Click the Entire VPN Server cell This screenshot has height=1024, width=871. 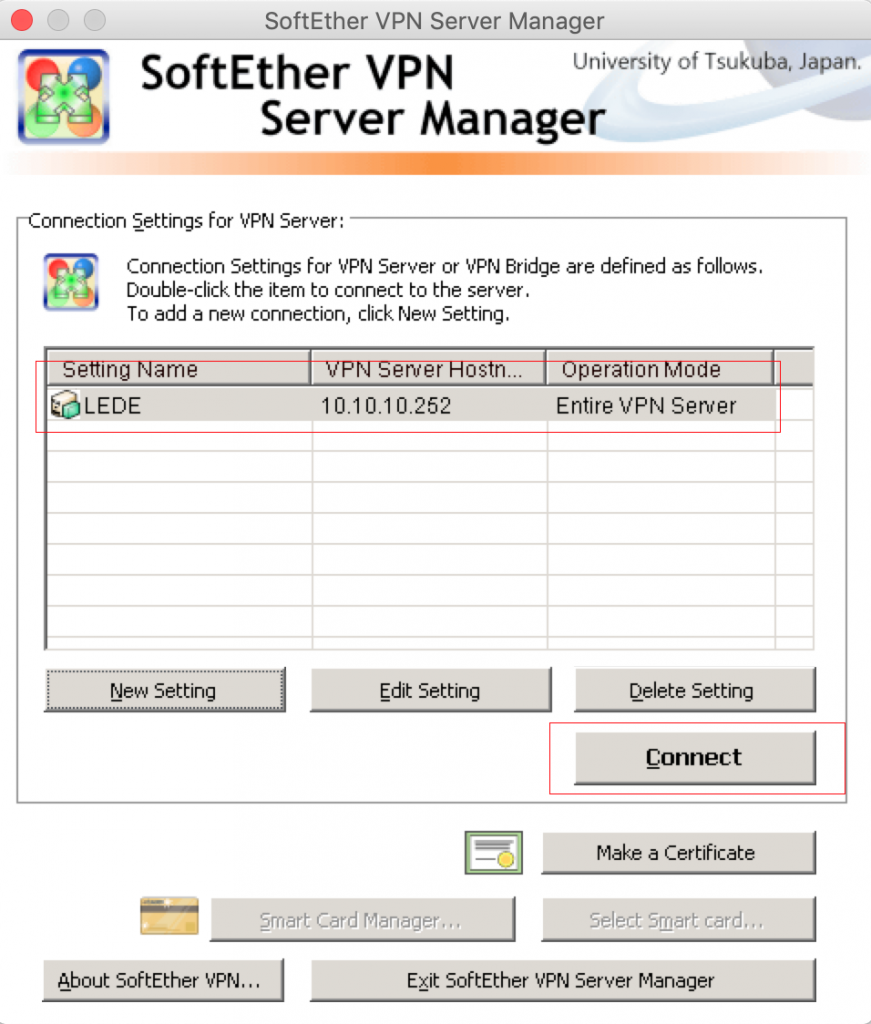pyautogui.click(x=646, y=406)
